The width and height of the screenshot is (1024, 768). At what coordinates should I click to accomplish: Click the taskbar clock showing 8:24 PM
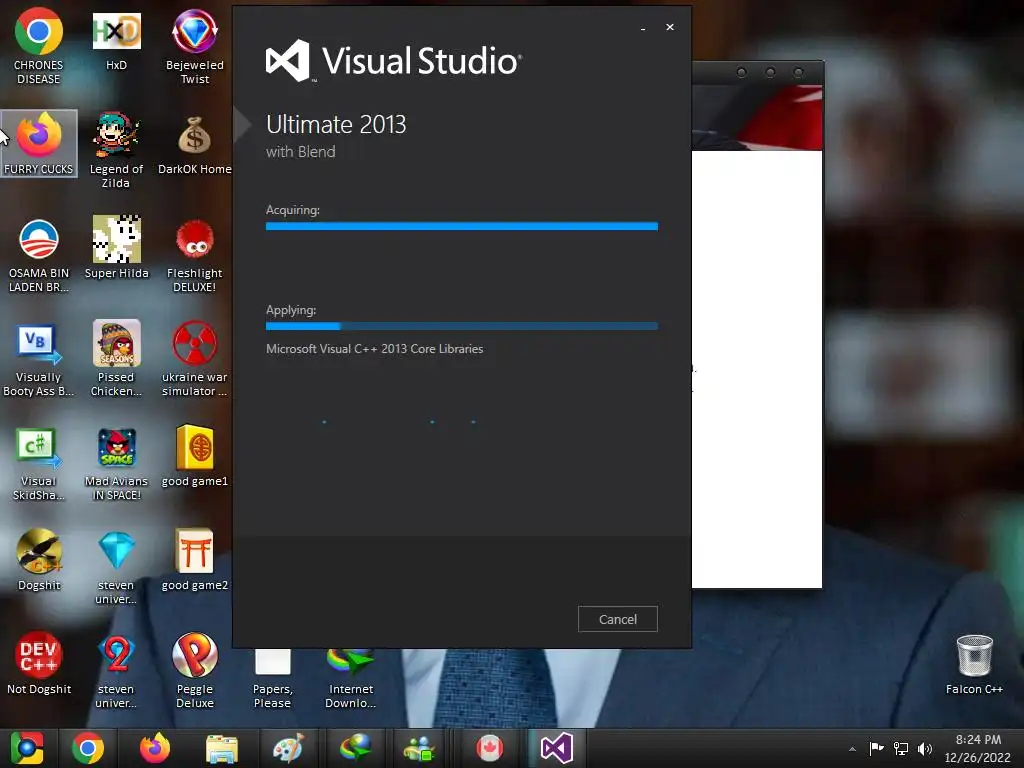pos(978,748)
